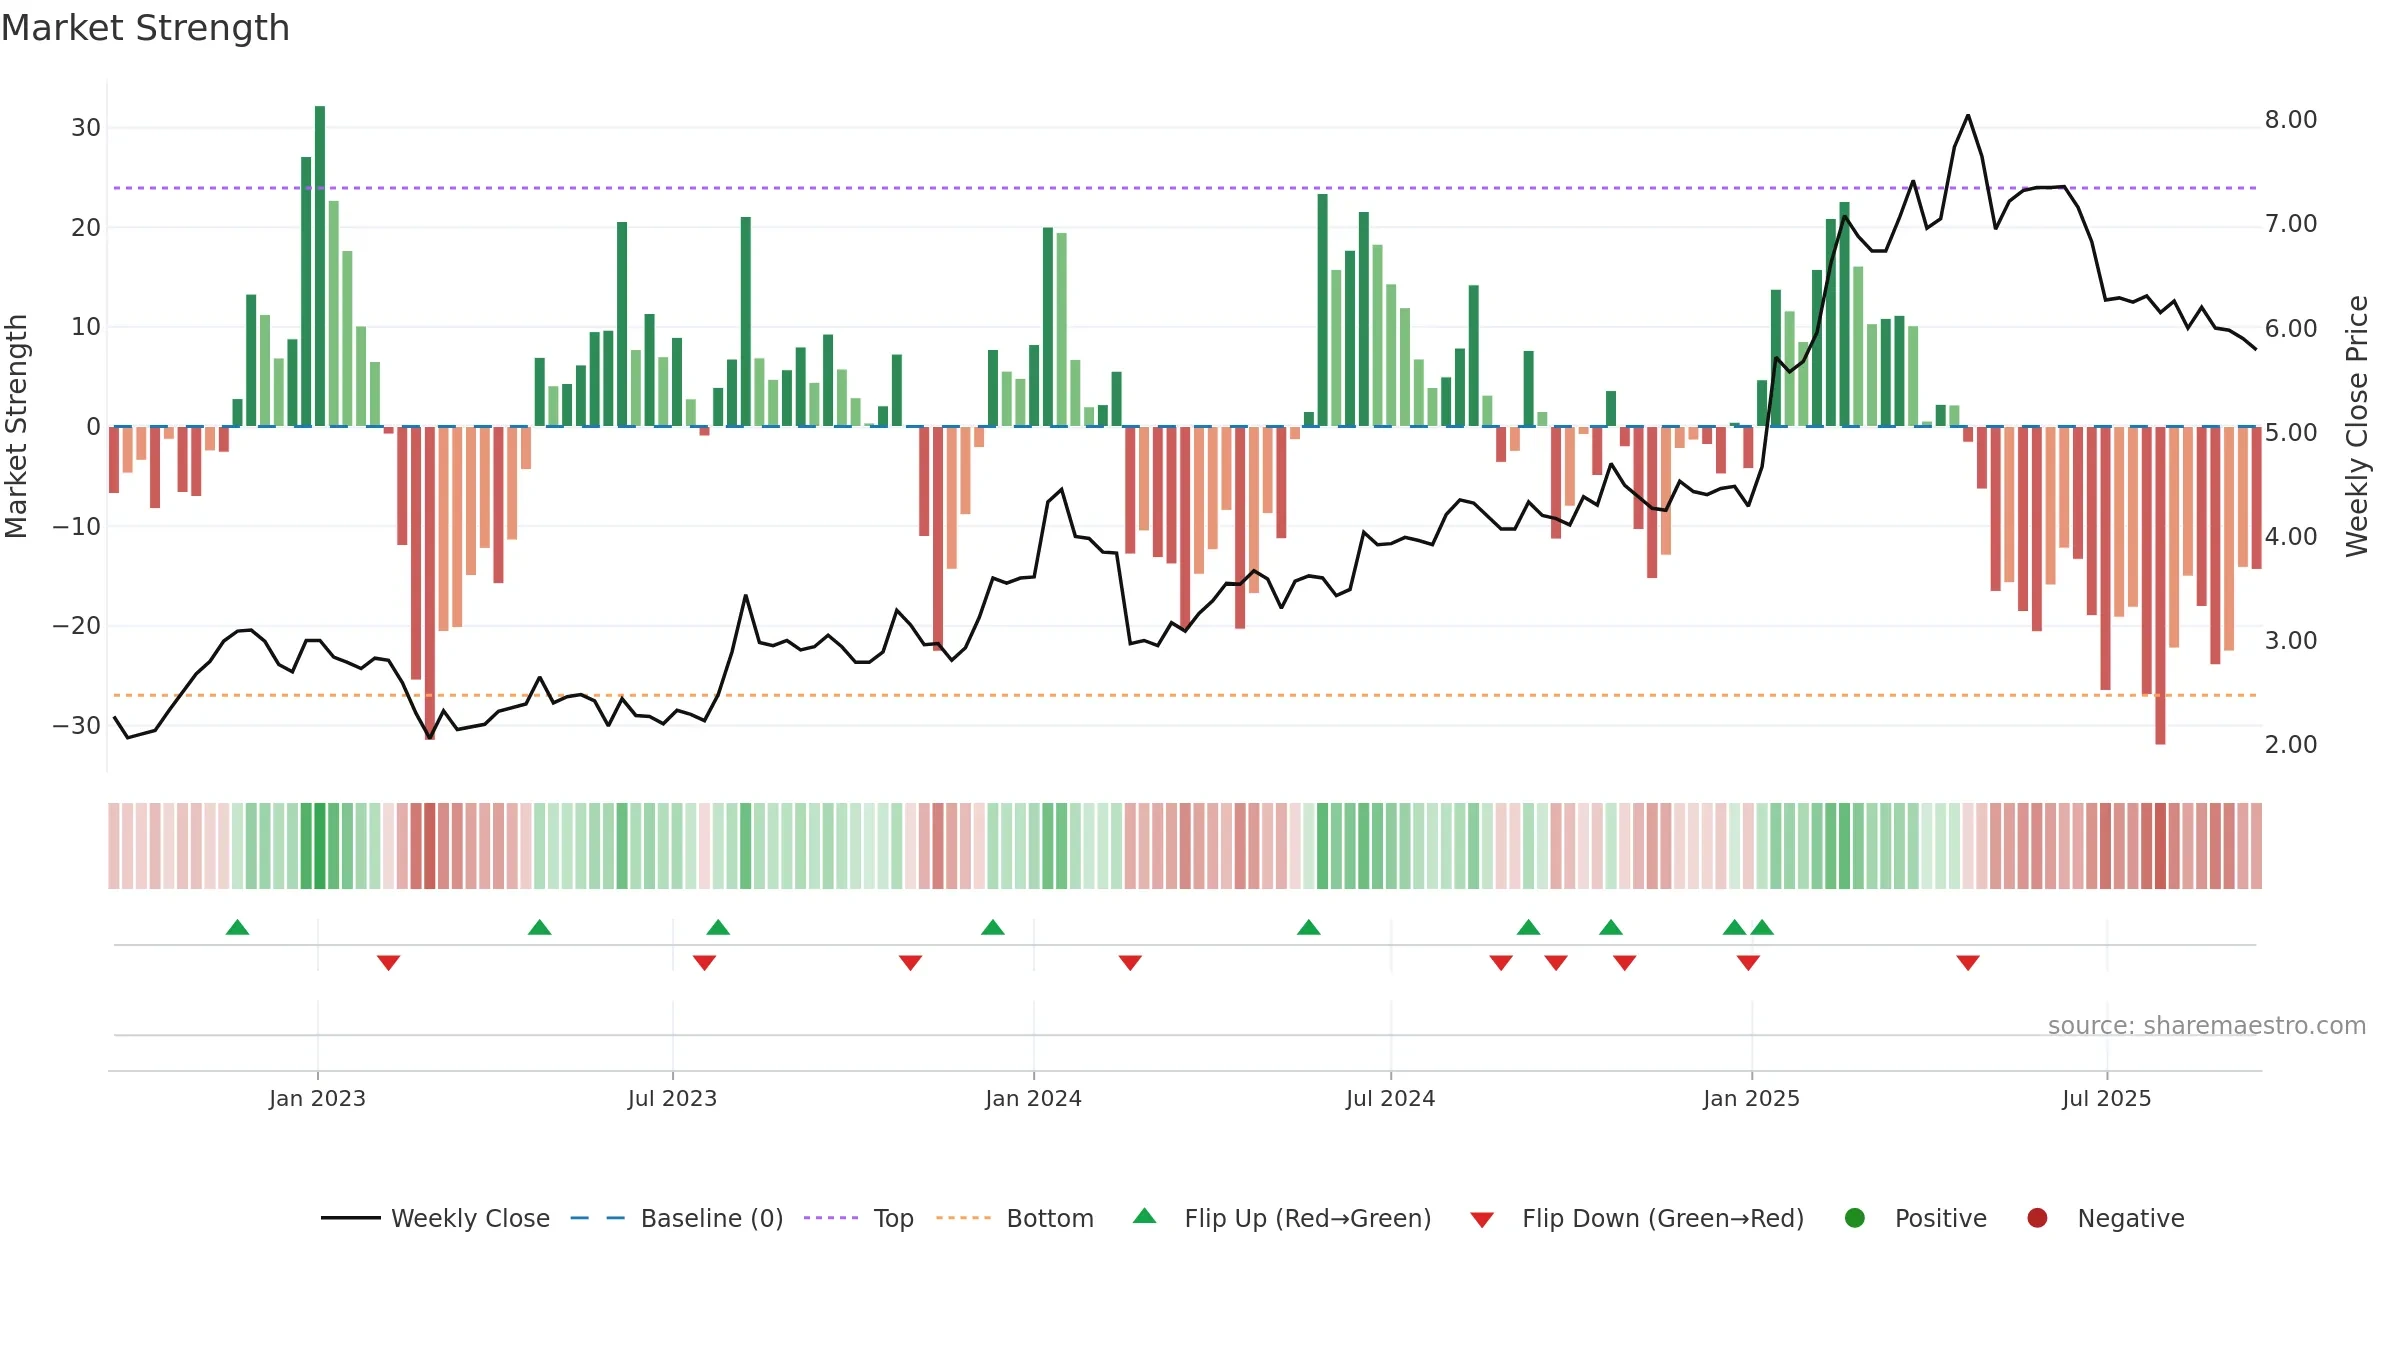2400x1350 pixels.
Task: Click the Jul 2025 x-axis label
Action: pyautogui.click(x=2106, y=1098)
